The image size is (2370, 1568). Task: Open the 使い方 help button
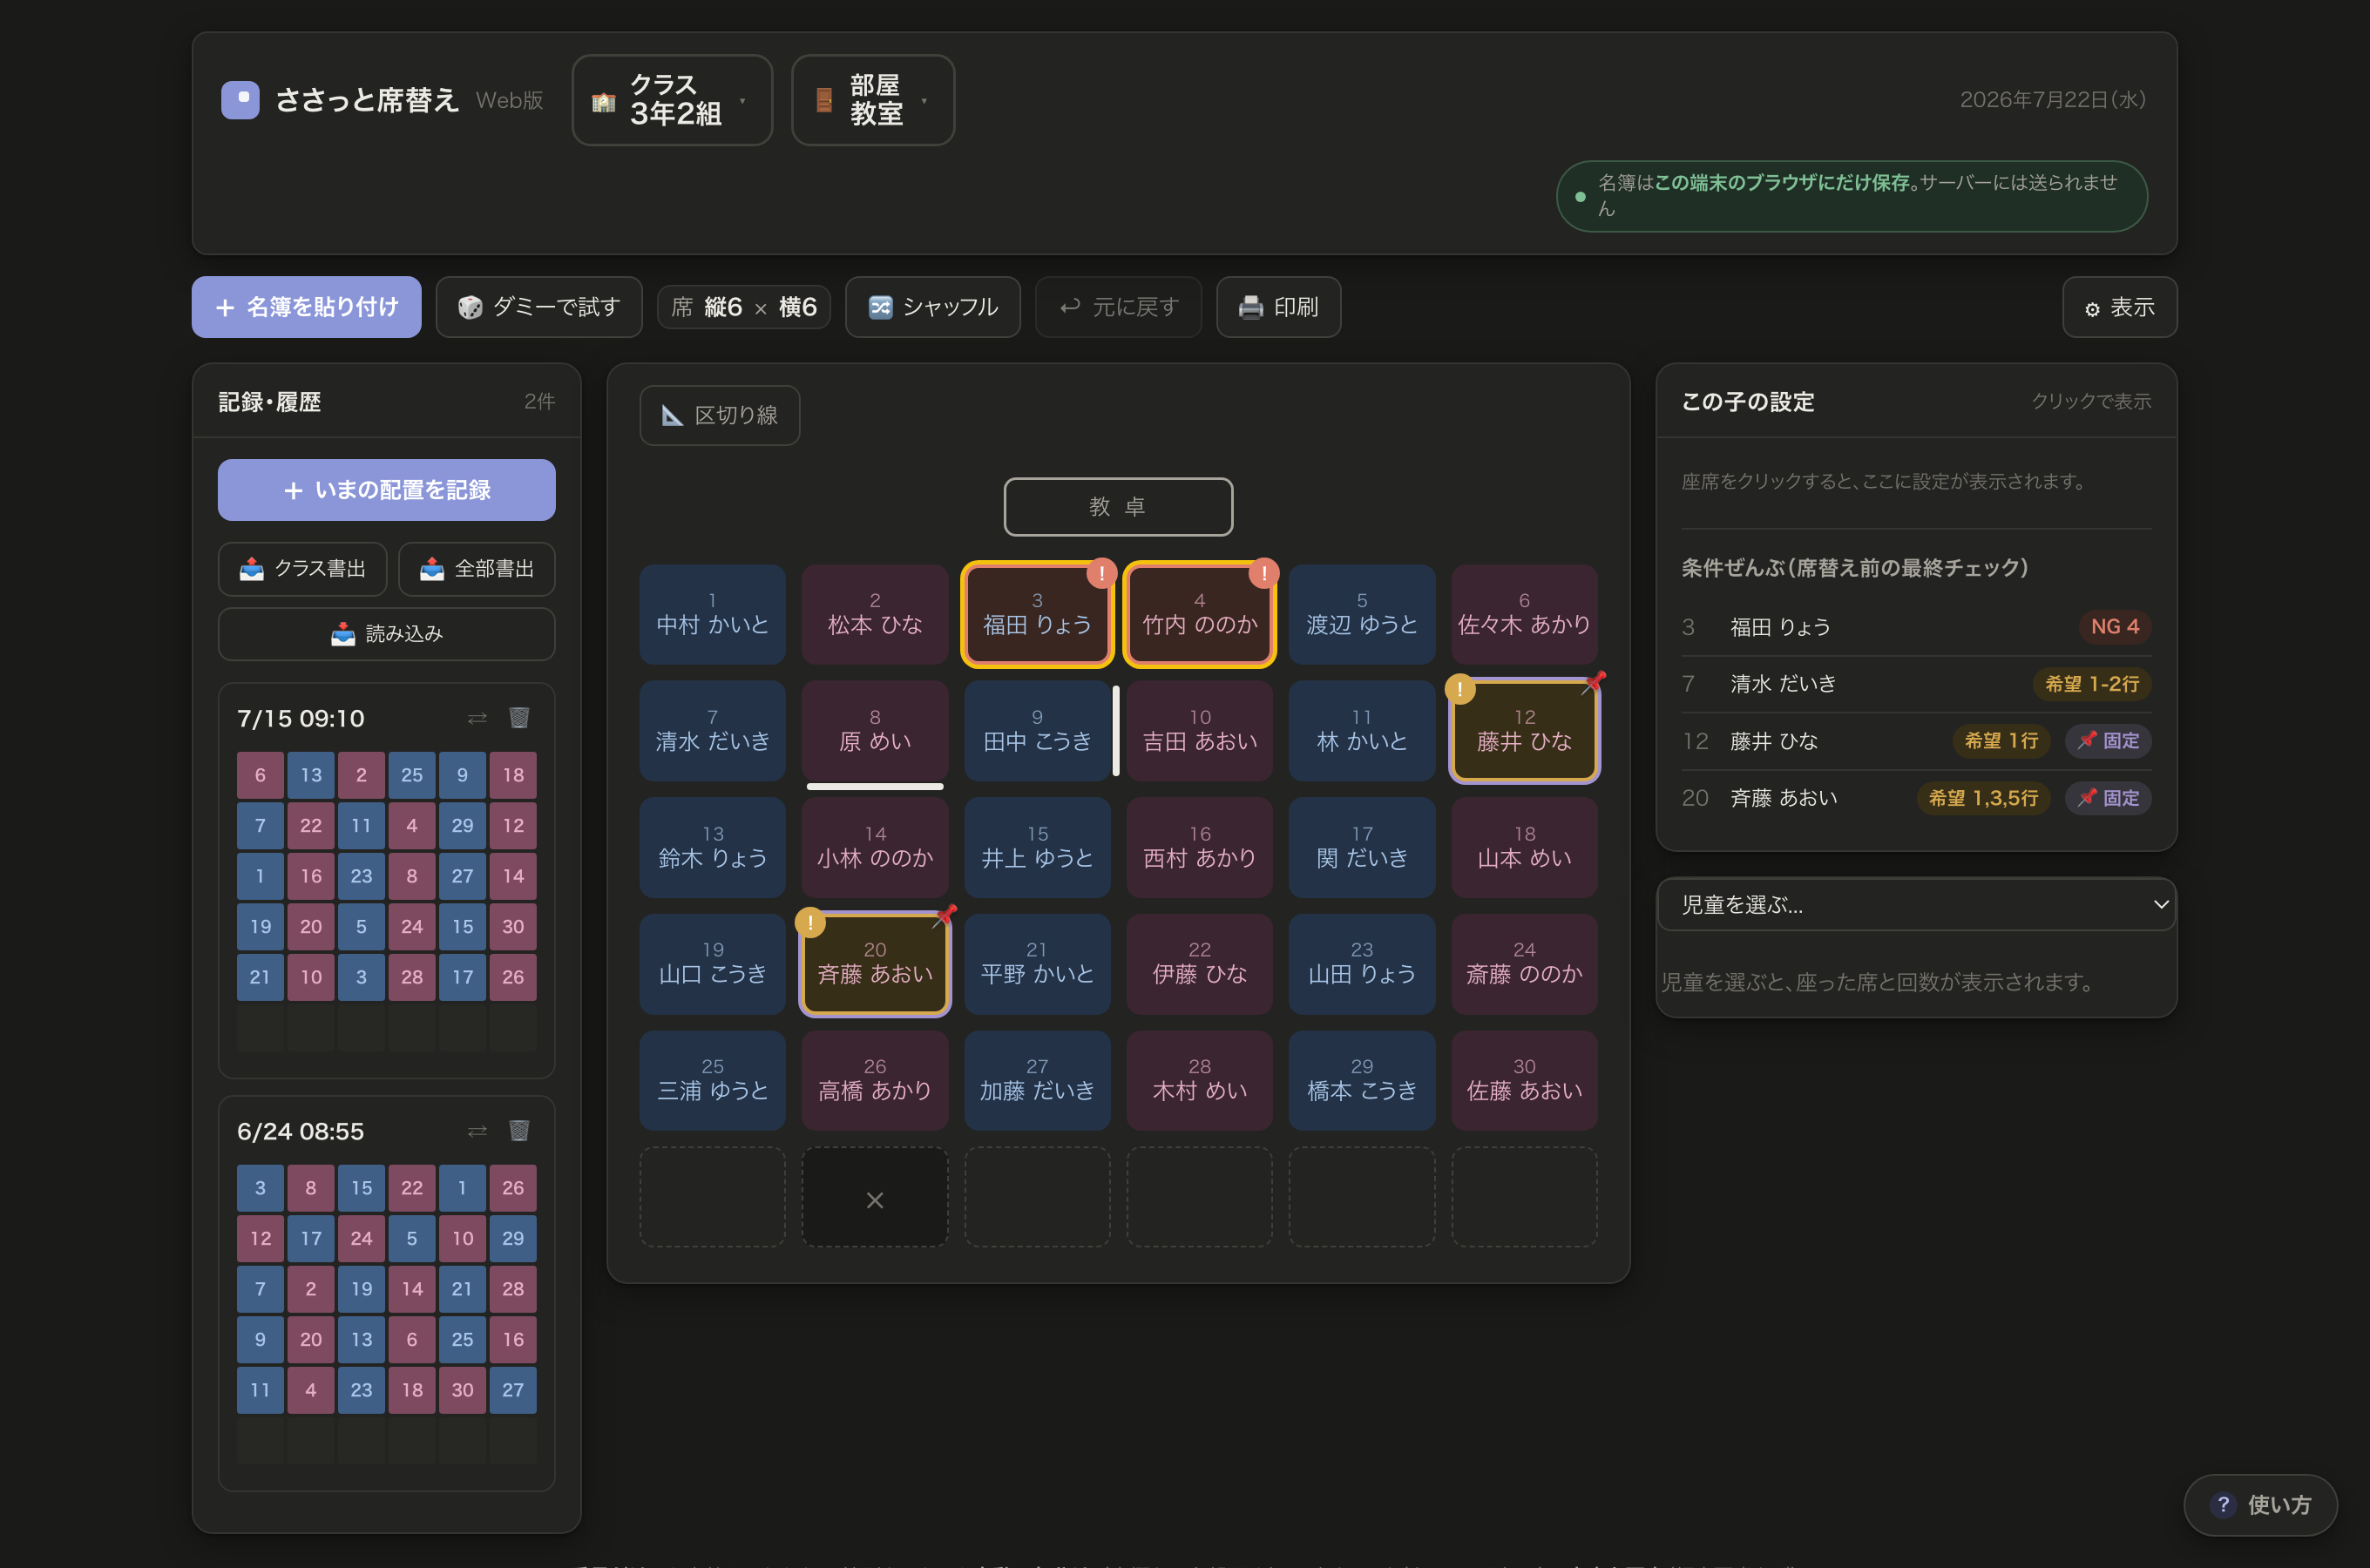tap(2260, 1504)
